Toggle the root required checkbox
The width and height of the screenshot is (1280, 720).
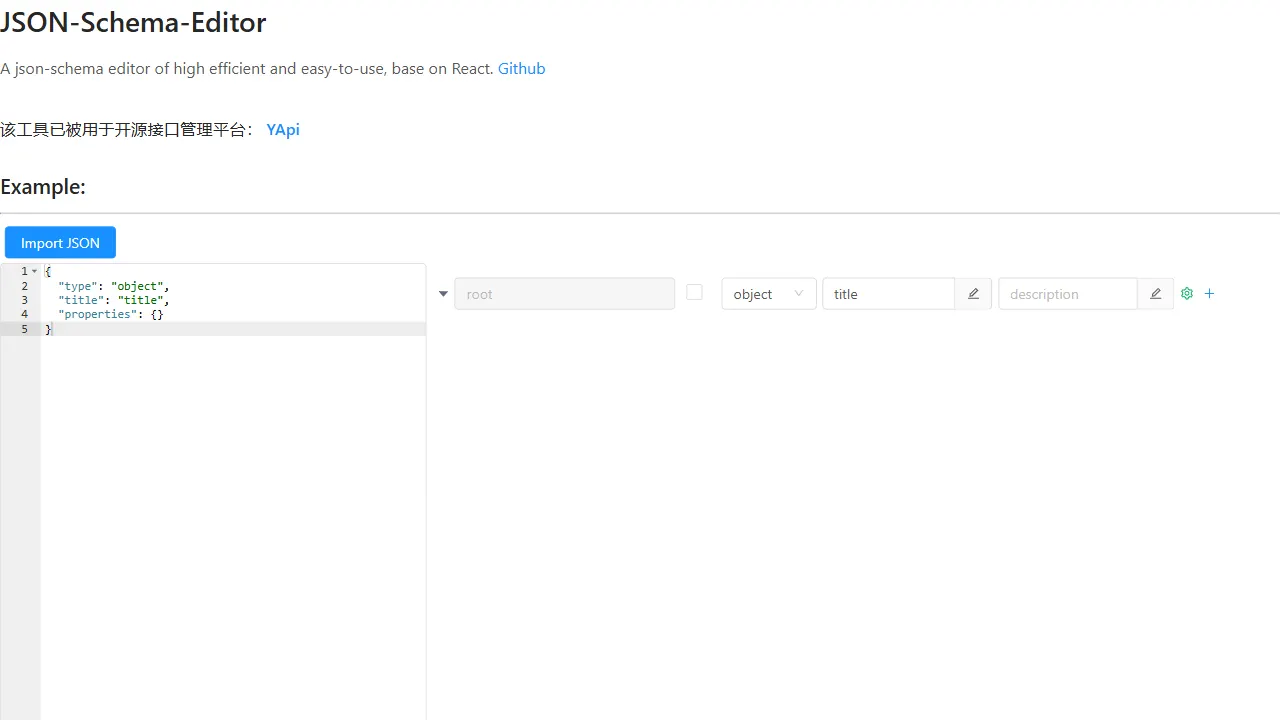click(694, 292)
